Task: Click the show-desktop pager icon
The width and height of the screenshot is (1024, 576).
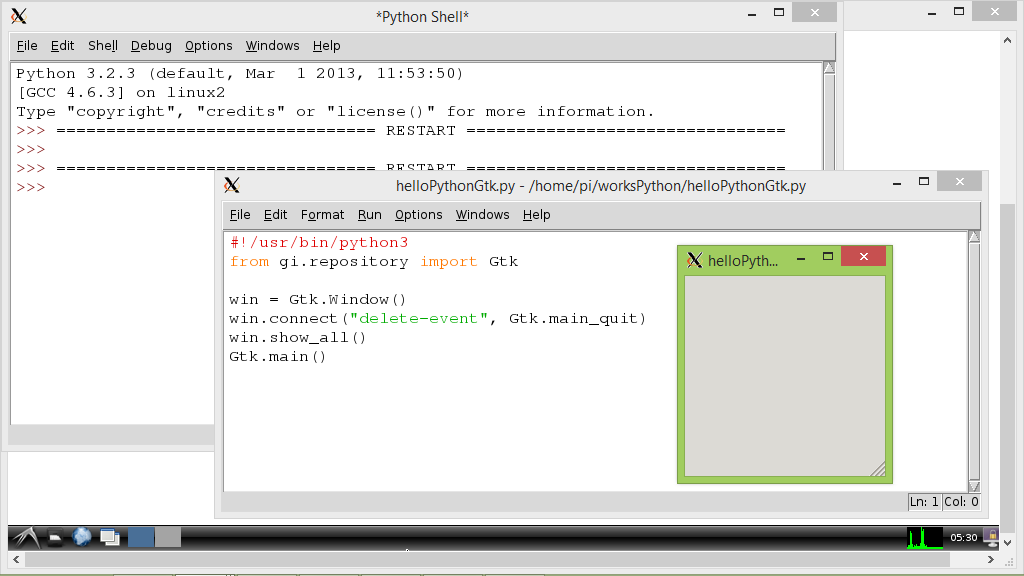Action: click(x=109, y=537)
